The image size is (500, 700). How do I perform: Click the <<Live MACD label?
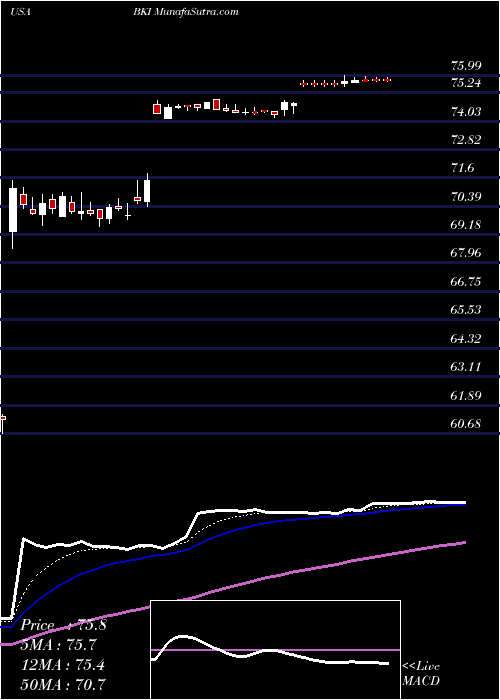coord(421,674)
